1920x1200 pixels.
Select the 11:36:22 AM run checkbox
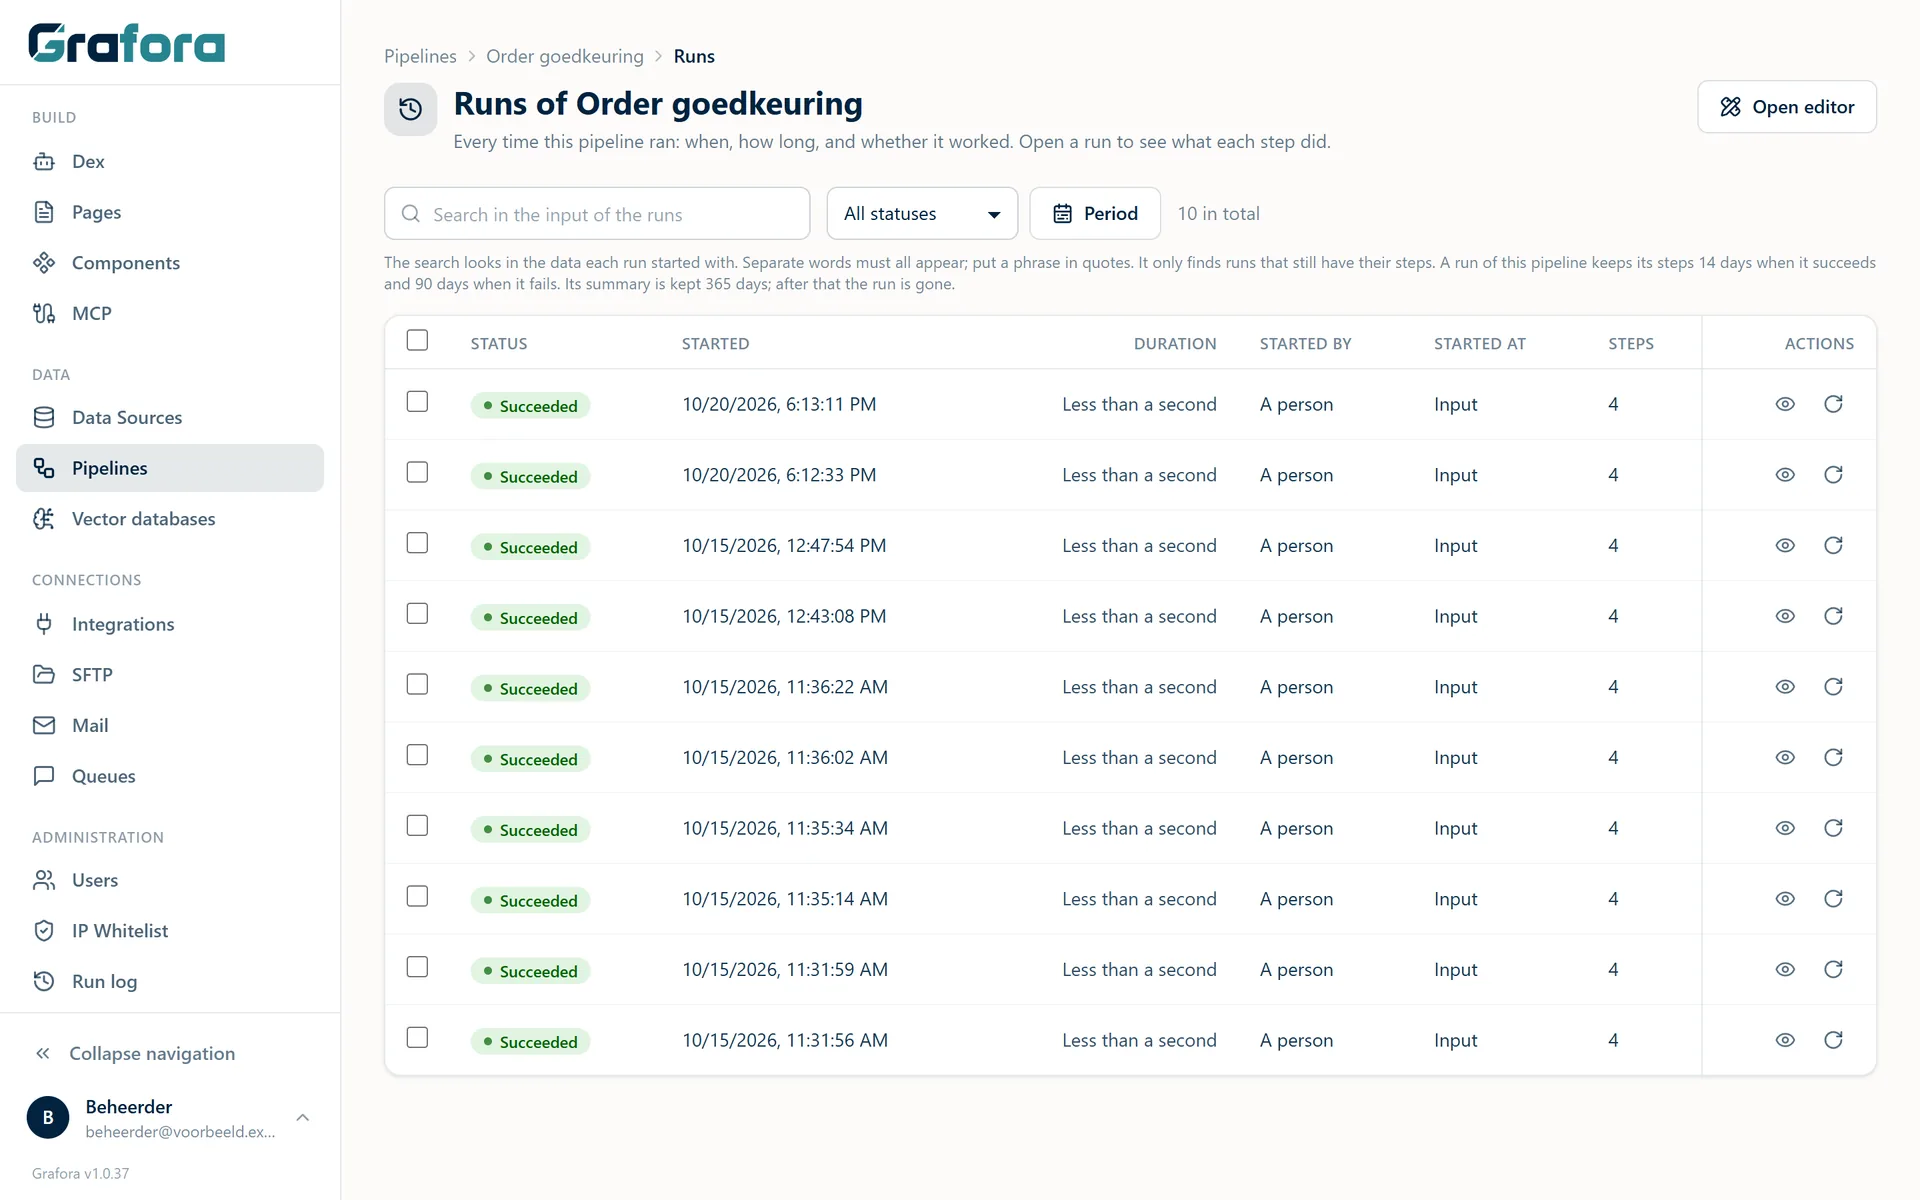pyautogui.click(x=417, y=684)
